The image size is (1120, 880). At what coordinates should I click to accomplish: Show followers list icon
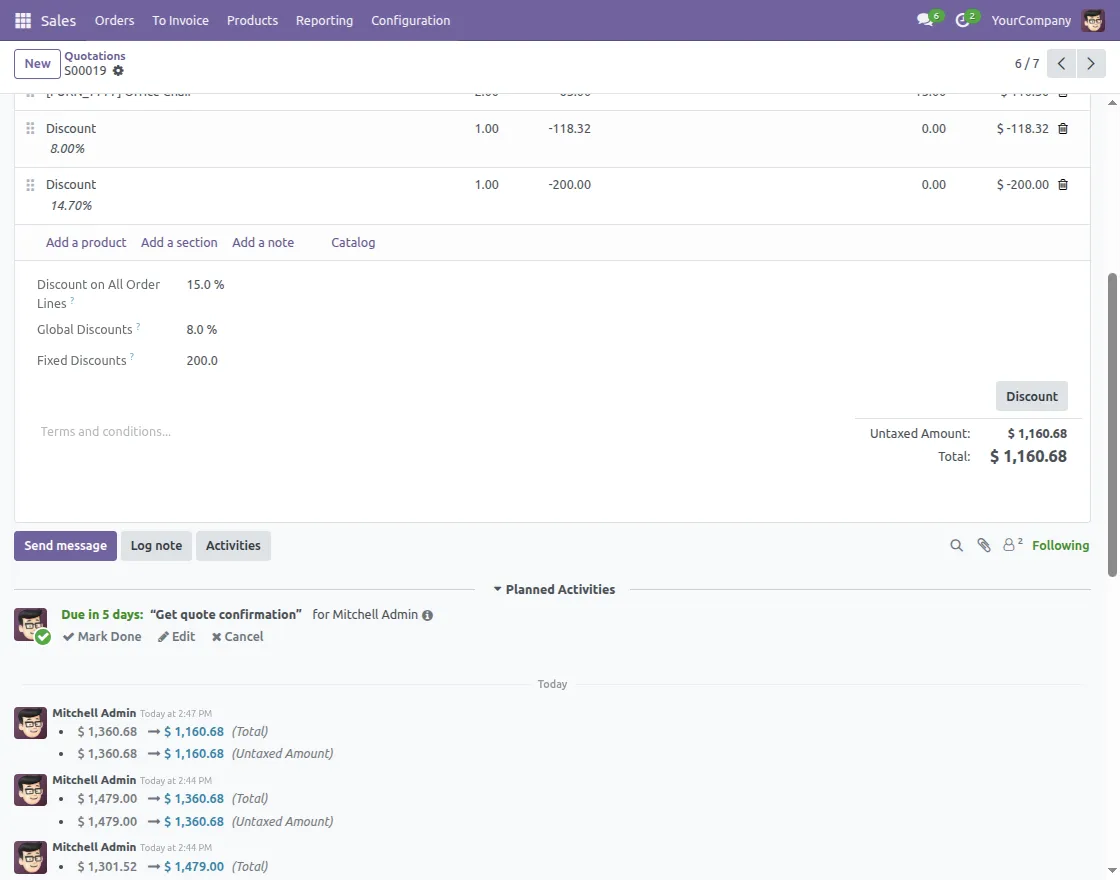[1012, 545]
